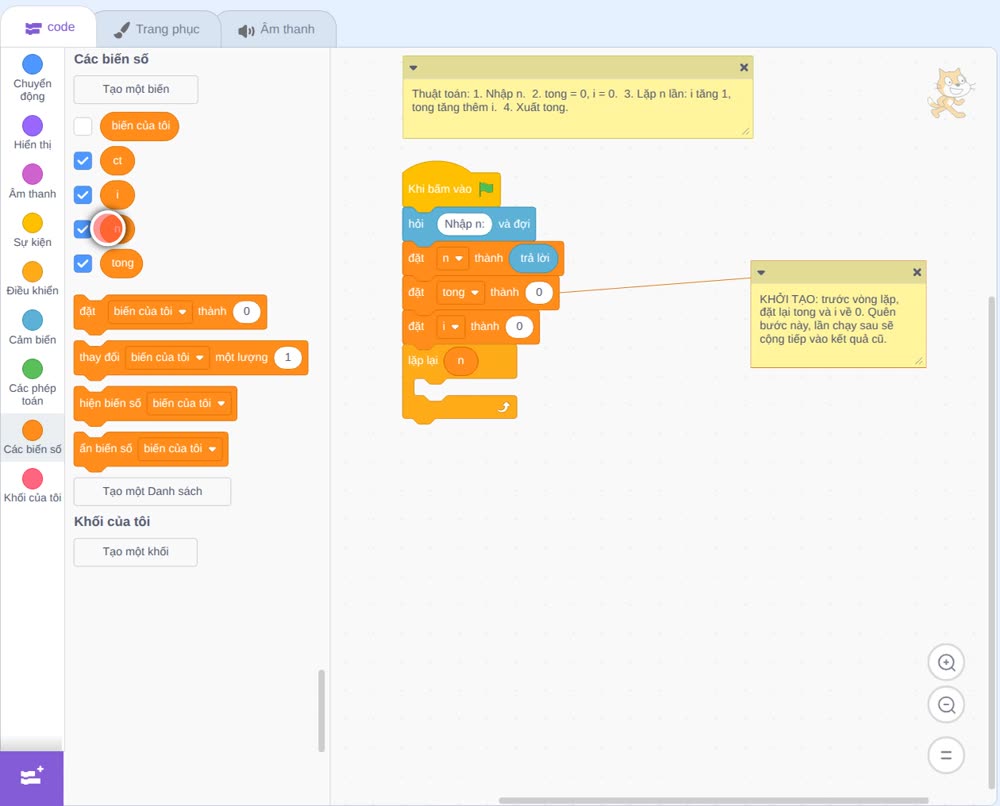Screen dimensions: 1000x806
Task: Zoom out of the workspace
Action: coord(946,705)
